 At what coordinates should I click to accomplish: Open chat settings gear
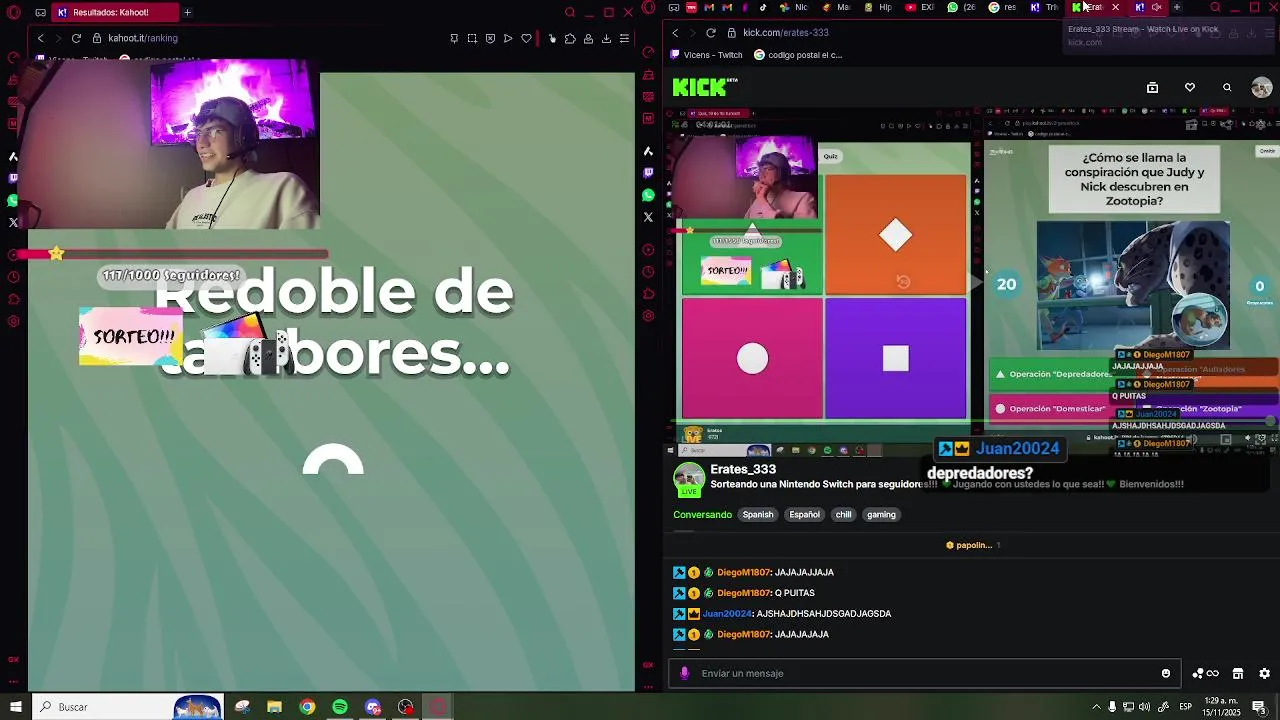click(1264, 673)
